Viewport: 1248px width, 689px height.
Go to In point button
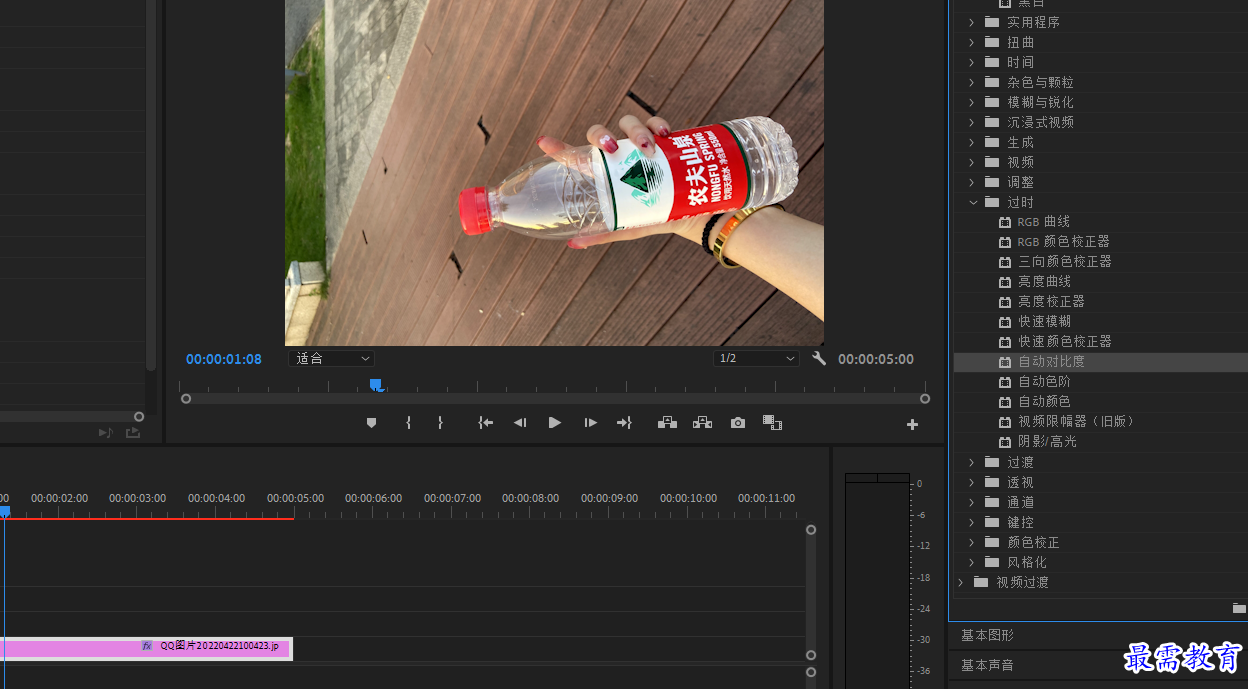(486, 423)
